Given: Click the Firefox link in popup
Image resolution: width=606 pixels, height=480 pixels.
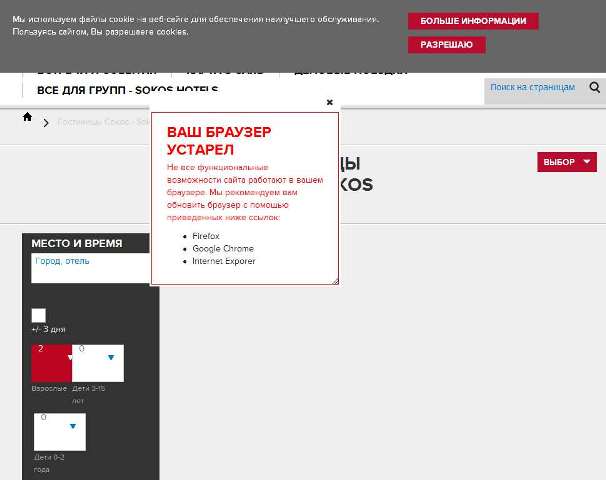Looking at the screenshot, I should tap(206, 236).
